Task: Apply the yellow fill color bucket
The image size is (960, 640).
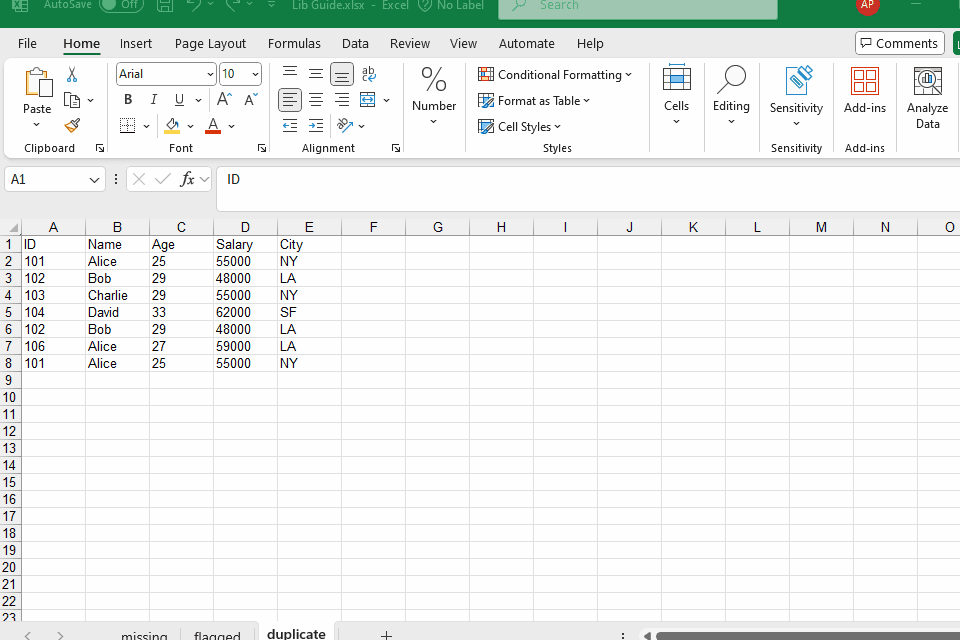Action: 172,126
